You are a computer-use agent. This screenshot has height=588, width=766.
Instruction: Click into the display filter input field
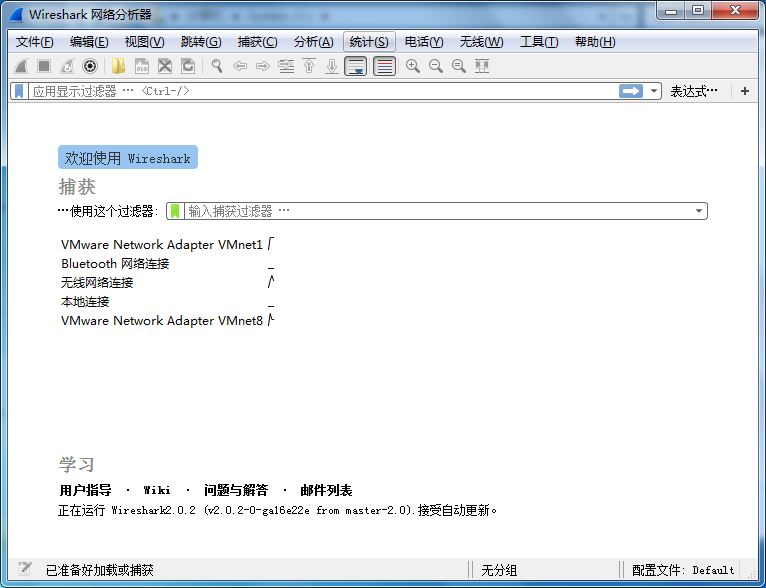pyautogui.click(x=322, y=91)
